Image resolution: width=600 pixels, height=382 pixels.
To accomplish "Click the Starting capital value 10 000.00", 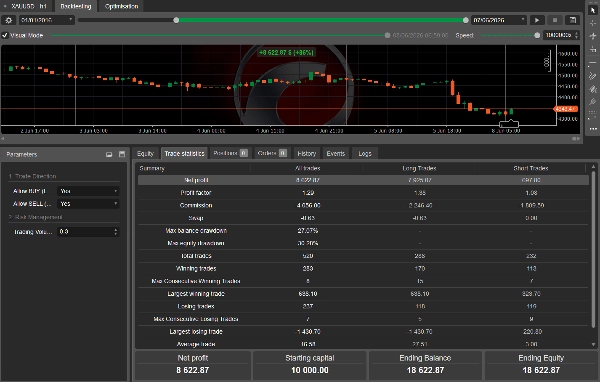I will tap(310, 370).
